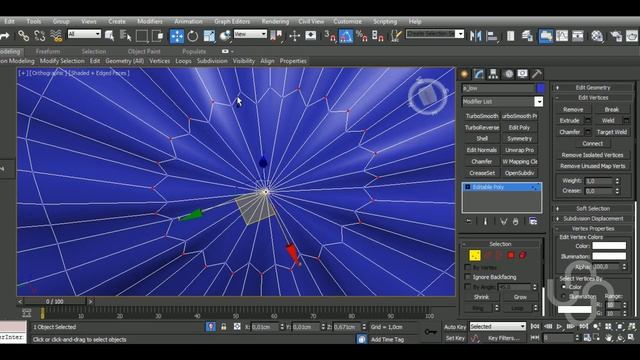Click the TurboSmooth modifier button
This screenshot has width=640, height=360.
click(x=482, y=116)
